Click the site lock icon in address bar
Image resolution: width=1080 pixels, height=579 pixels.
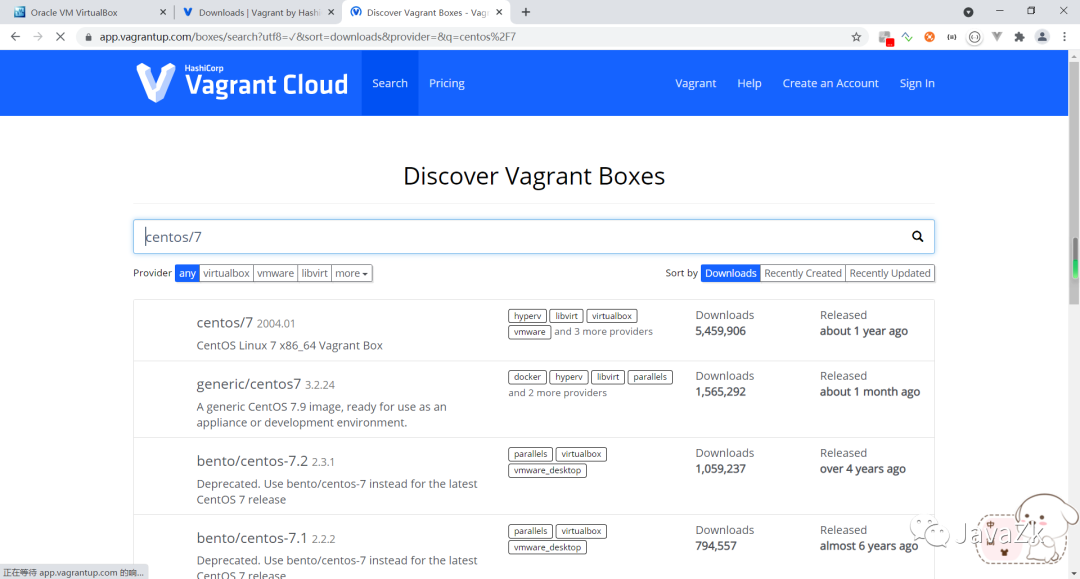point(88,37)
